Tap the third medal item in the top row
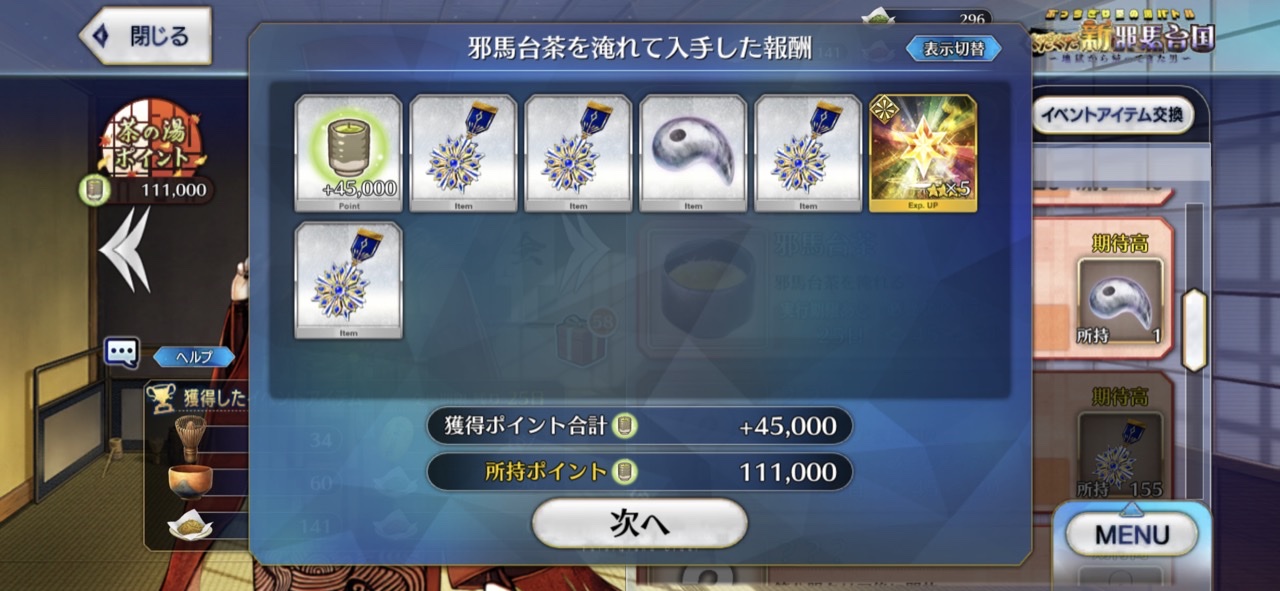This screenshot has height=591, width=1280. point(808,153)
